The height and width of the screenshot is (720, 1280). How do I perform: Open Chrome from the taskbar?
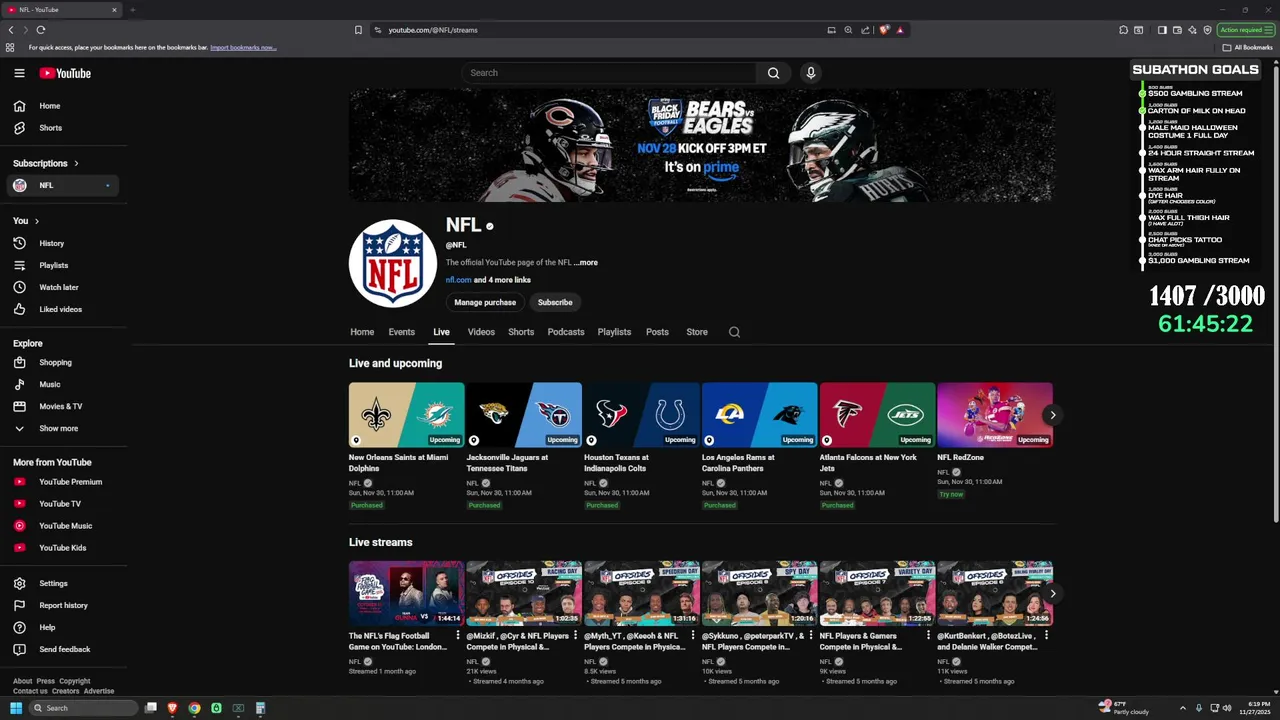(x=194, y=708)
